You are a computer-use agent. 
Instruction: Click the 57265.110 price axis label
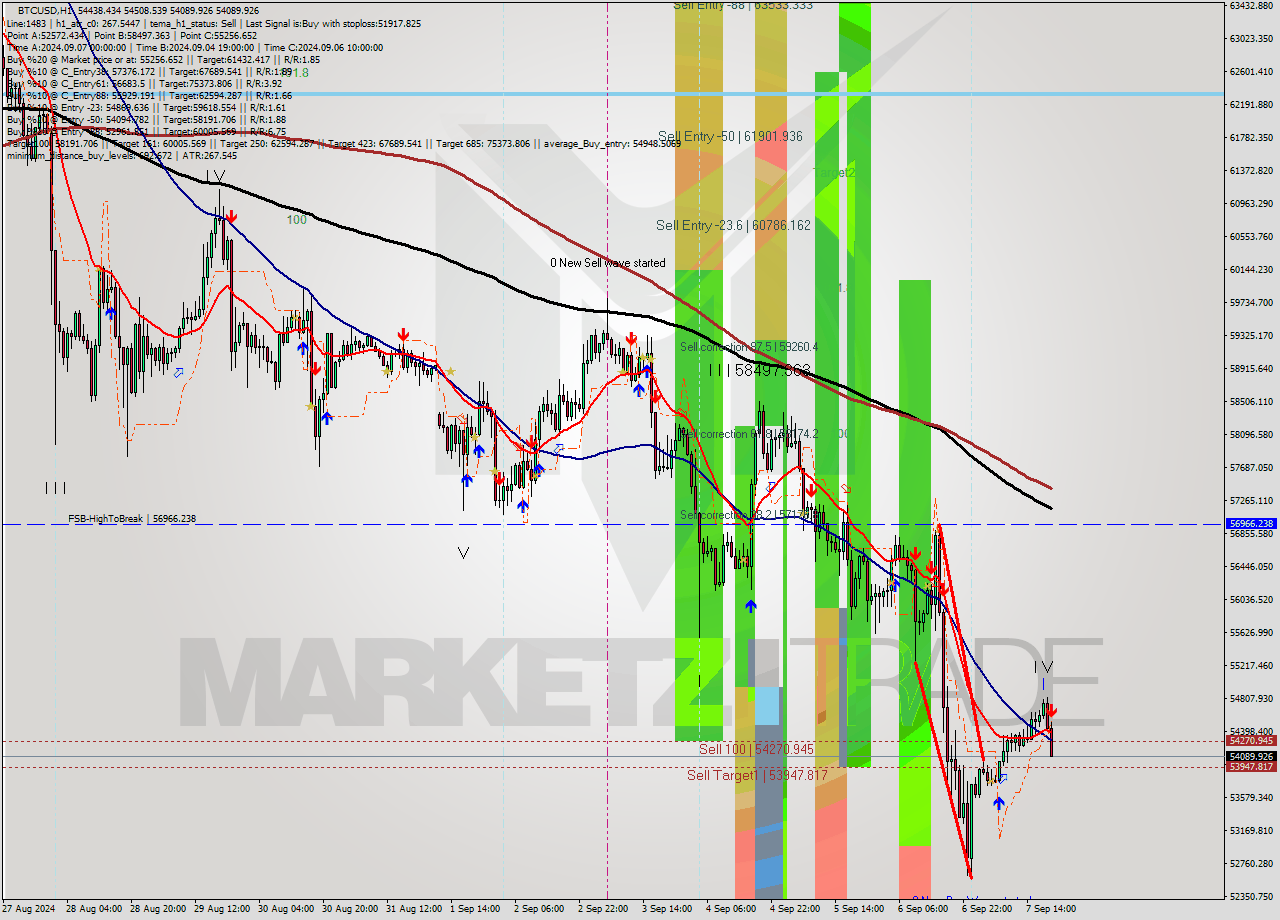pos(1252,500)
